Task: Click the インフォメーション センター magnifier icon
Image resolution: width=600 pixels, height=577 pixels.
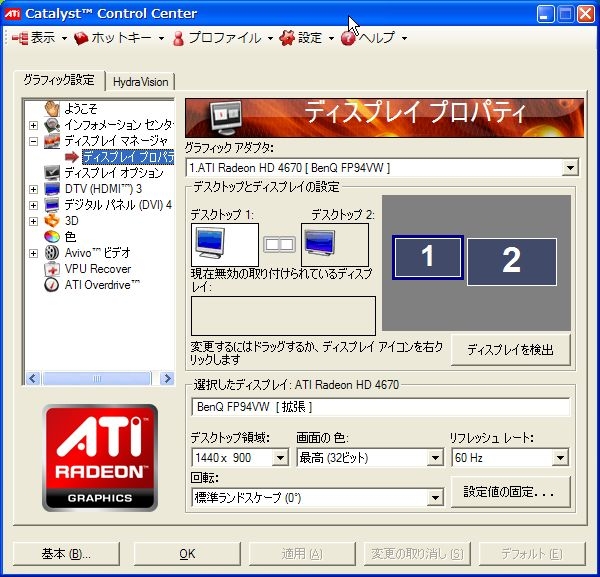Action: 52,125
